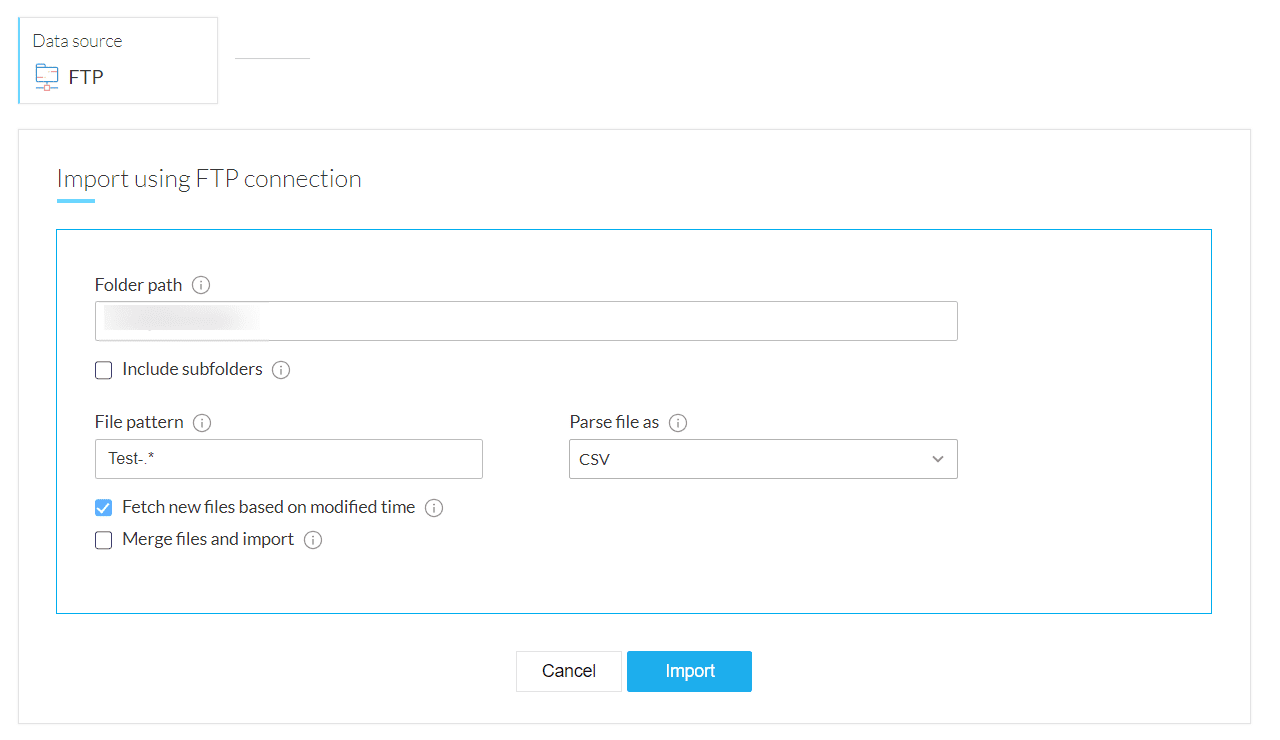The height and width of the screenshot is (740, 1280).
Task: Click the Folder path info icon
Action: 201,285
